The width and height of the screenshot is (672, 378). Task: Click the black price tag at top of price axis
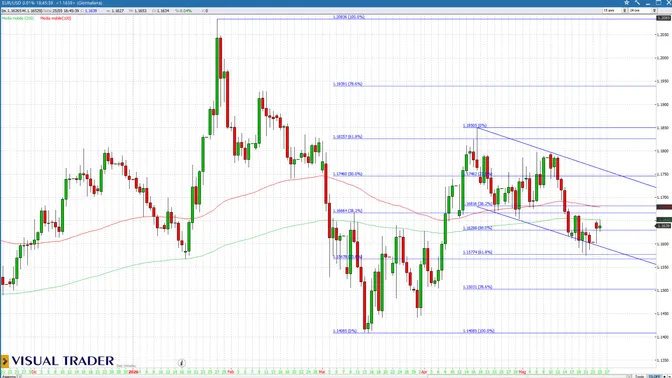[x=663, y=18]
